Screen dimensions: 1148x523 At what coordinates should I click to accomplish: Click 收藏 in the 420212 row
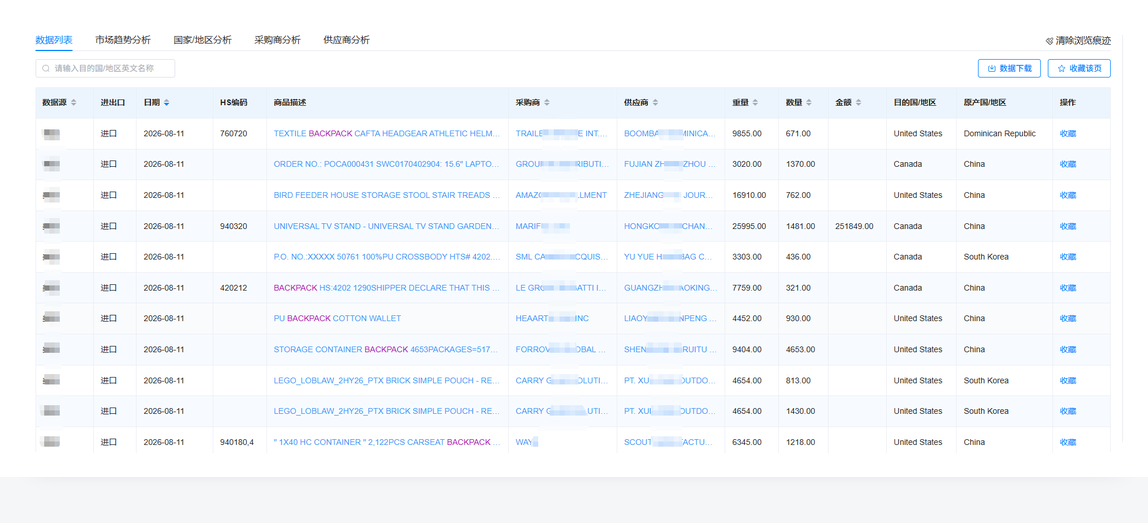click(x=1067, y=288)
